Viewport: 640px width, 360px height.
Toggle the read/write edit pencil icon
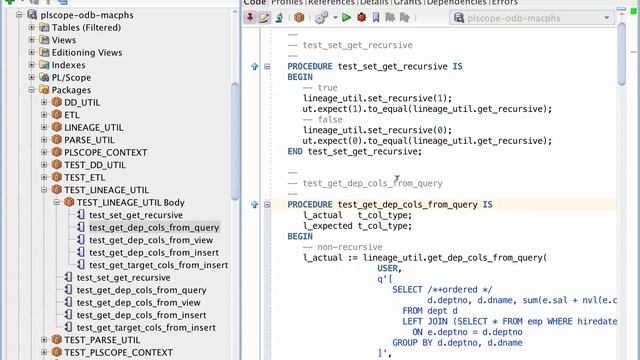tap(264, 18)
